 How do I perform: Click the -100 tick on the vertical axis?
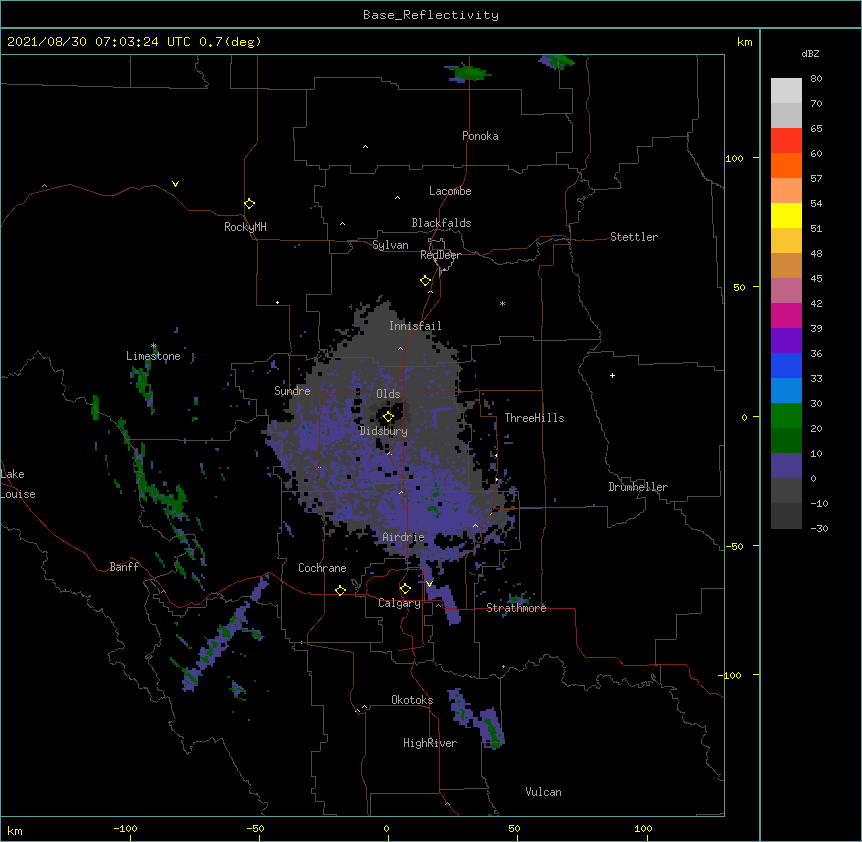pyautogui.click(x=732, y=675)
